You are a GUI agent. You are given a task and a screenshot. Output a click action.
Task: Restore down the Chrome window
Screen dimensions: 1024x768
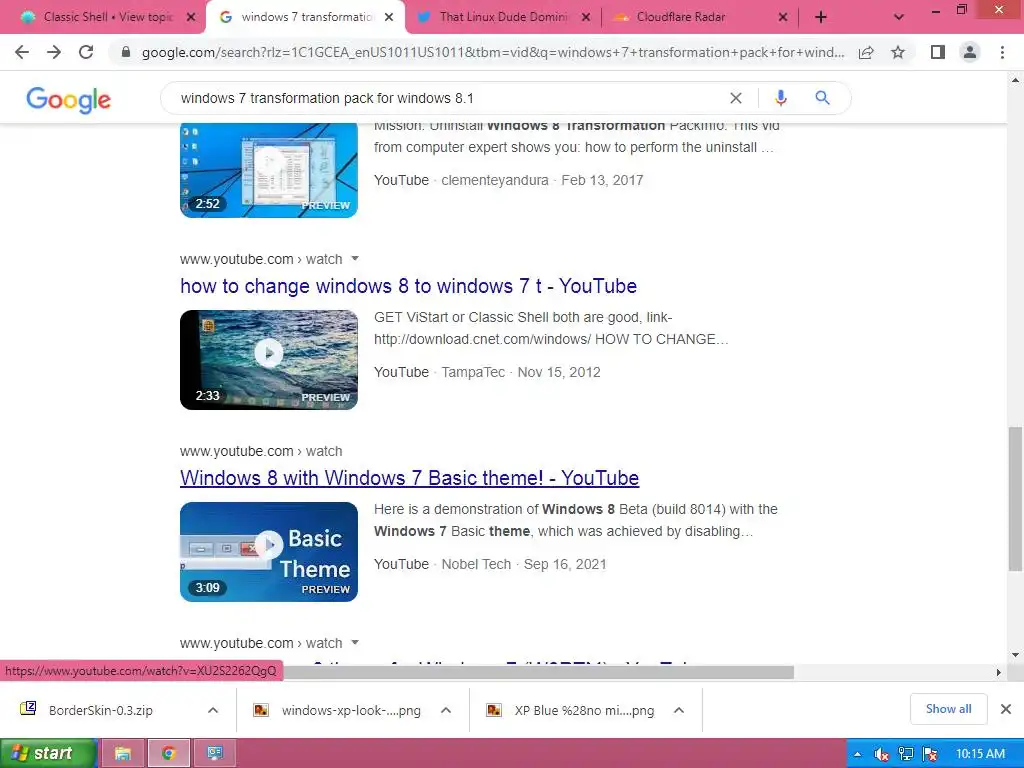[962, 10]
